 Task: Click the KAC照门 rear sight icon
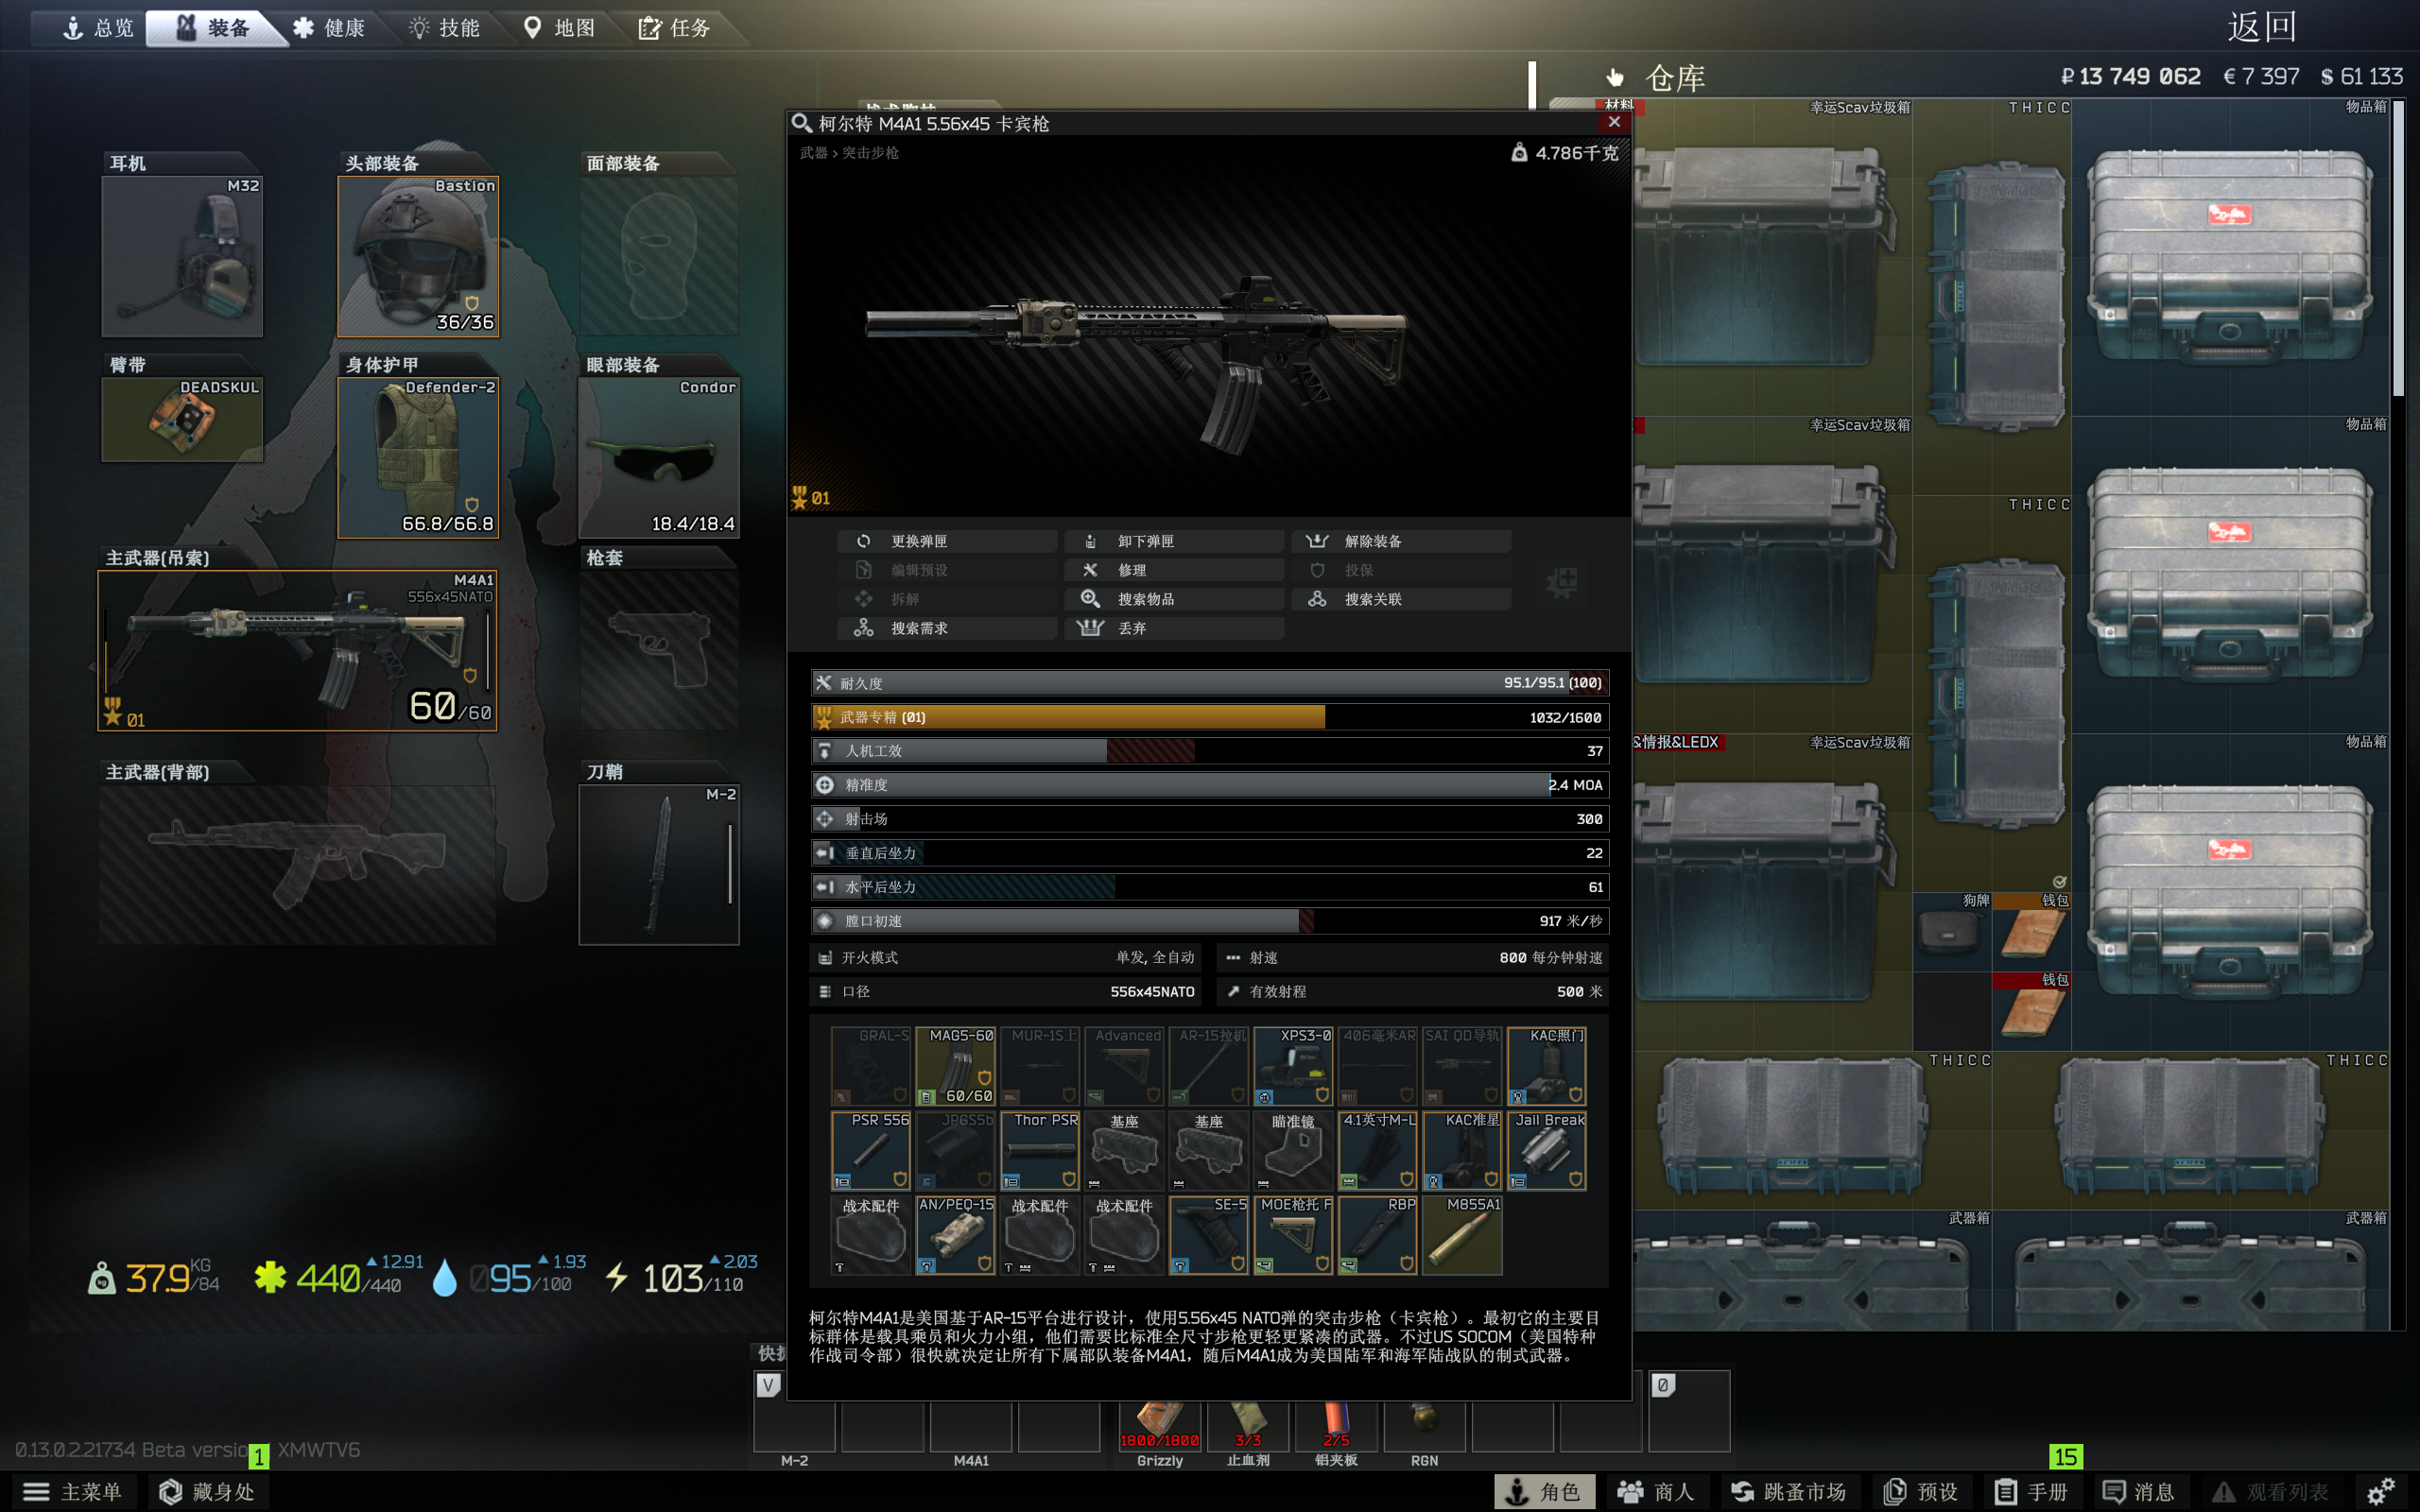1546,1066
